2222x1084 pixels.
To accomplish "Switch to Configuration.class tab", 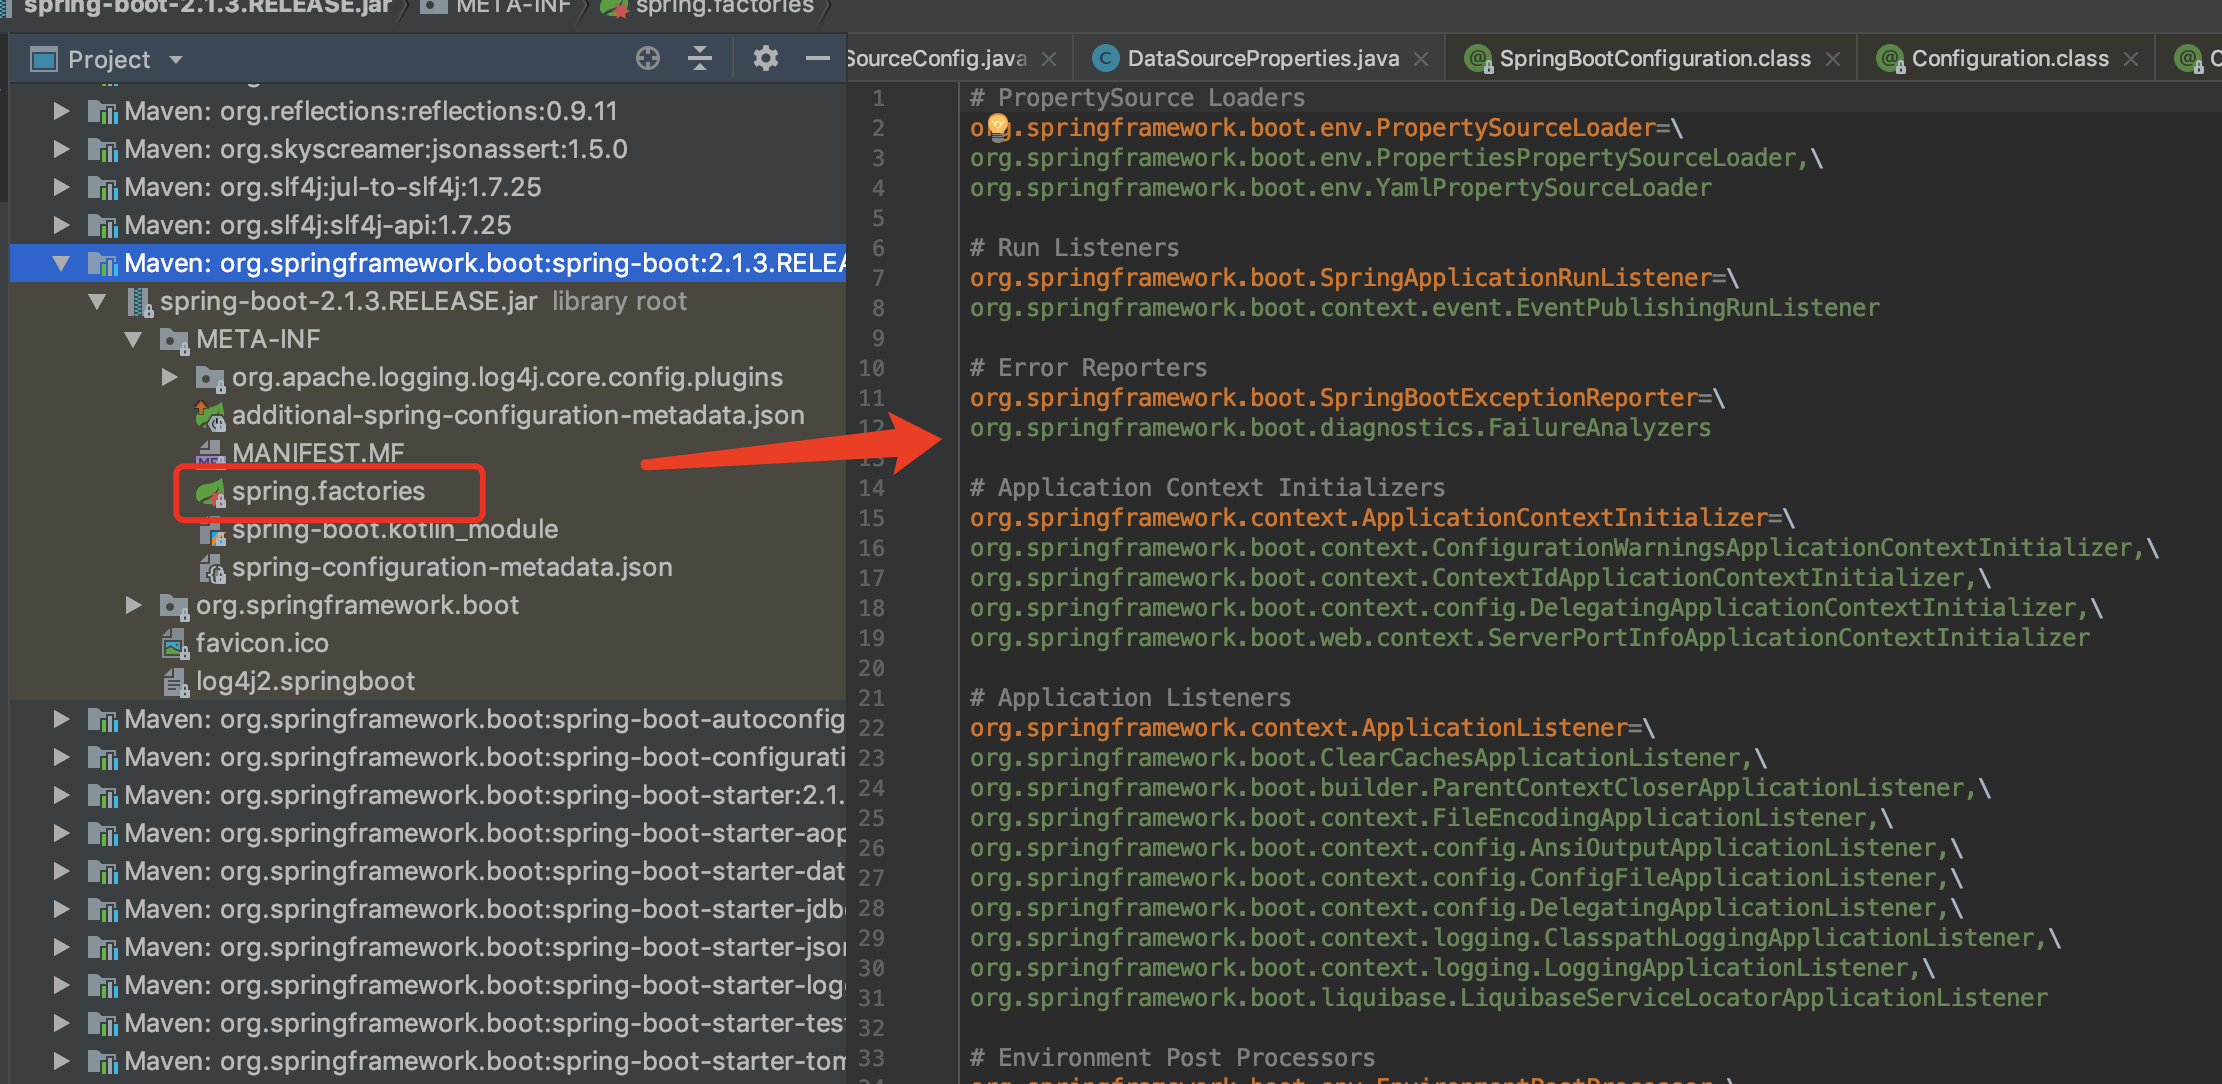I will click(x=2010, y=59).
